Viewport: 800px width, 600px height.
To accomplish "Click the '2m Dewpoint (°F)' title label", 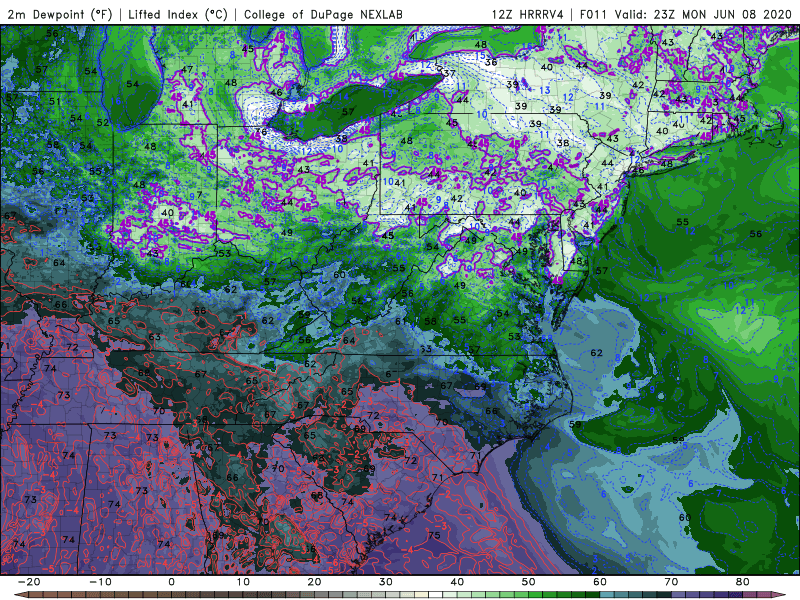I will tap(60, 14).
